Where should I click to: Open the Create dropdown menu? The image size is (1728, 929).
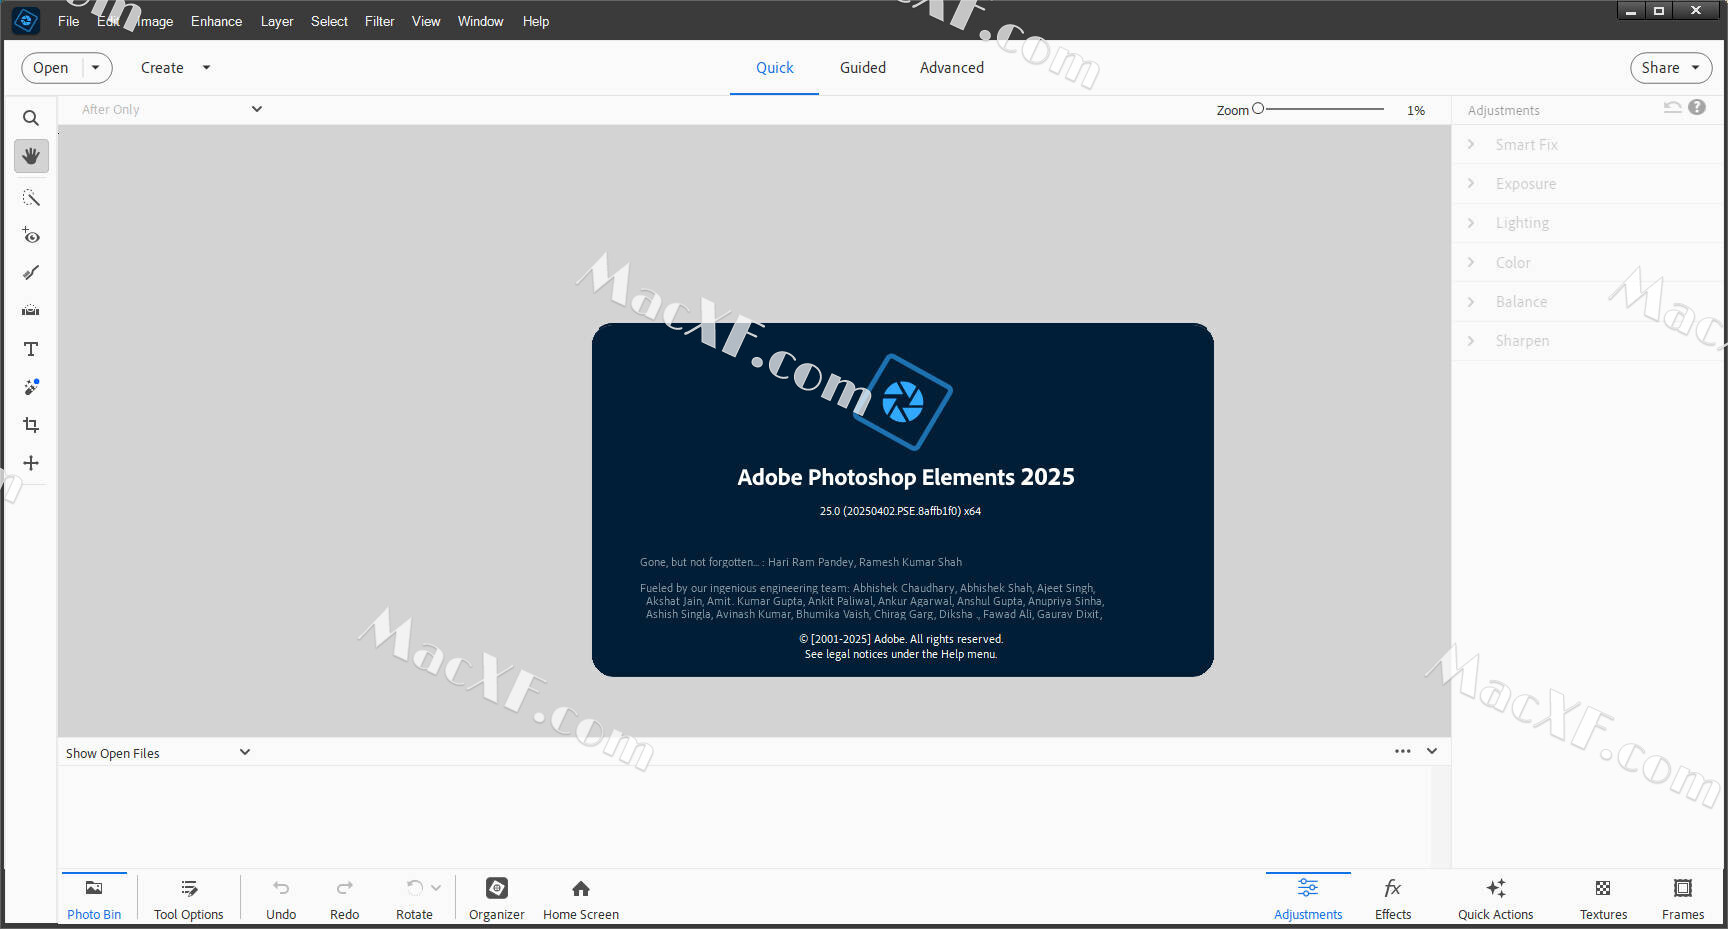(175, 68)
